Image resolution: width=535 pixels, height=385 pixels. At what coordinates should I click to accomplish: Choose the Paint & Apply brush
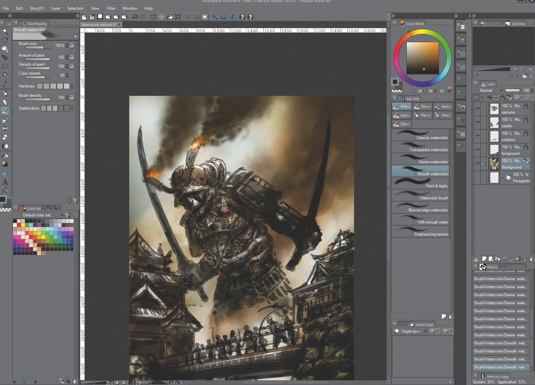420,183
